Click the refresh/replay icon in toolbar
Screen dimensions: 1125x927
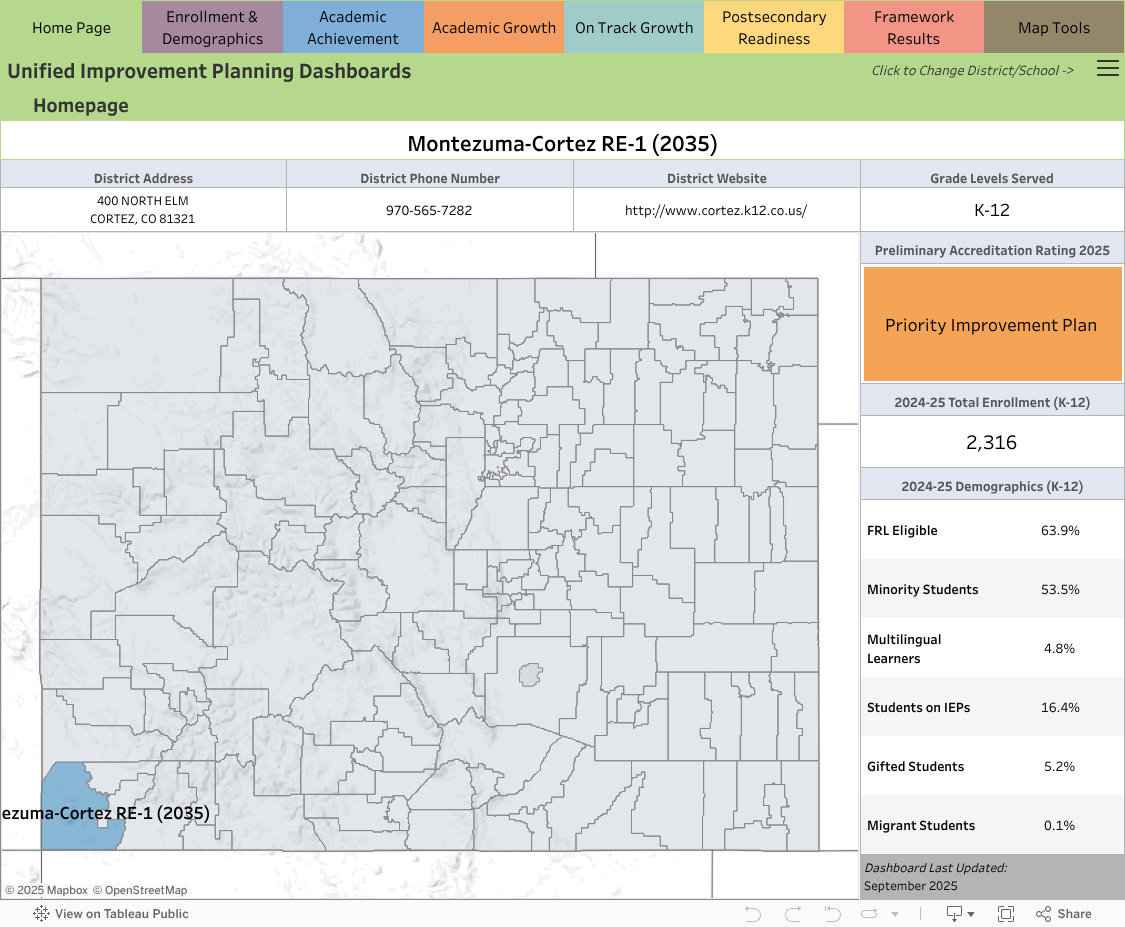tap(869, 913)
